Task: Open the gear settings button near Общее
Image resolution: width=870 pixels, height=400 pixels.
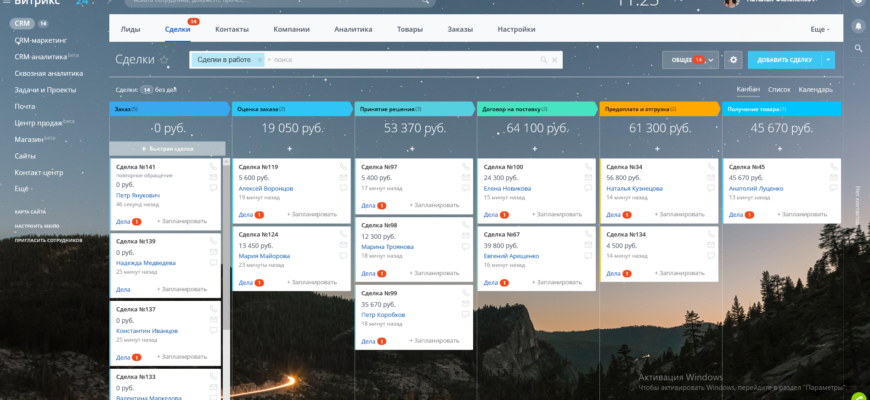Action: pyautogui.click(x=733, y=60)
